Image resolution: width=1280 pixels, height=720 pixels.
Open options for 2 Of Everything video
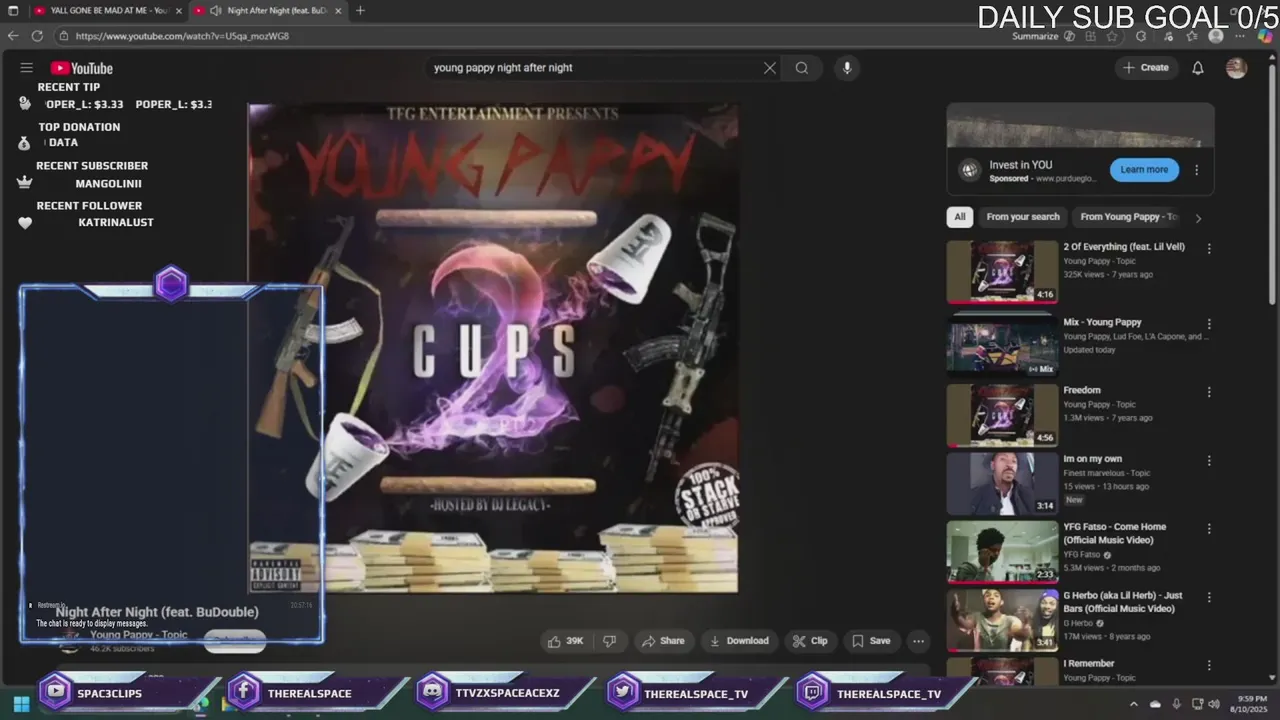1209,249
